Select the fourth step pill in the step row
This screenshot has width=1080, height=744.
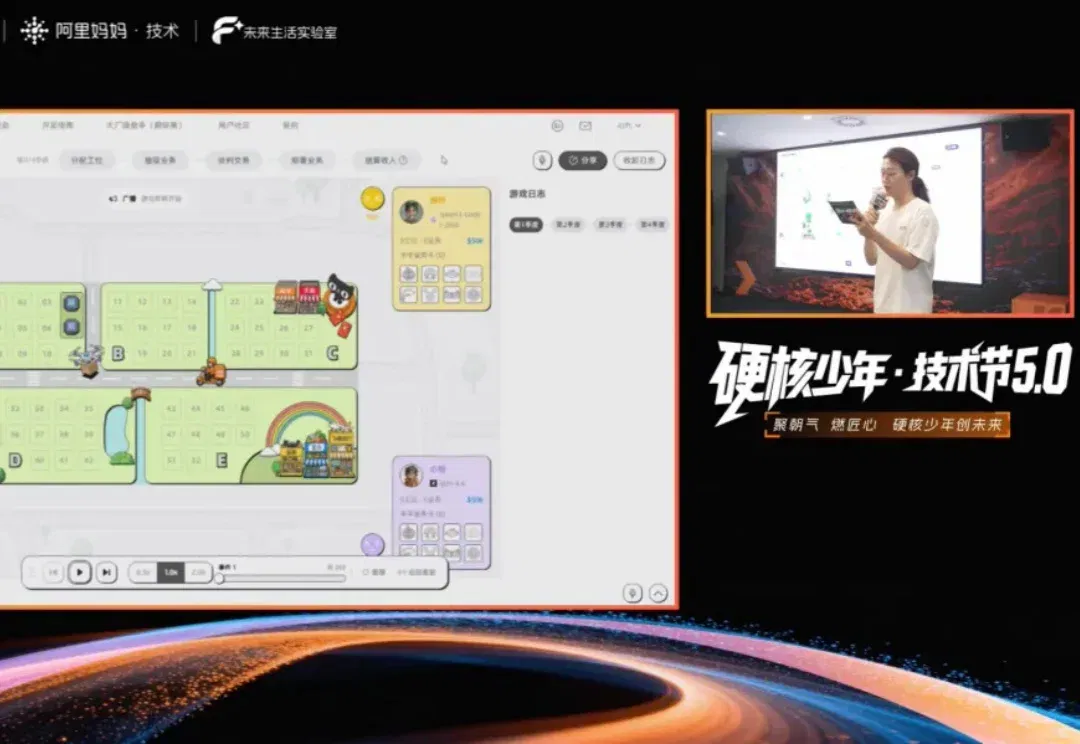tap(307, 160)
